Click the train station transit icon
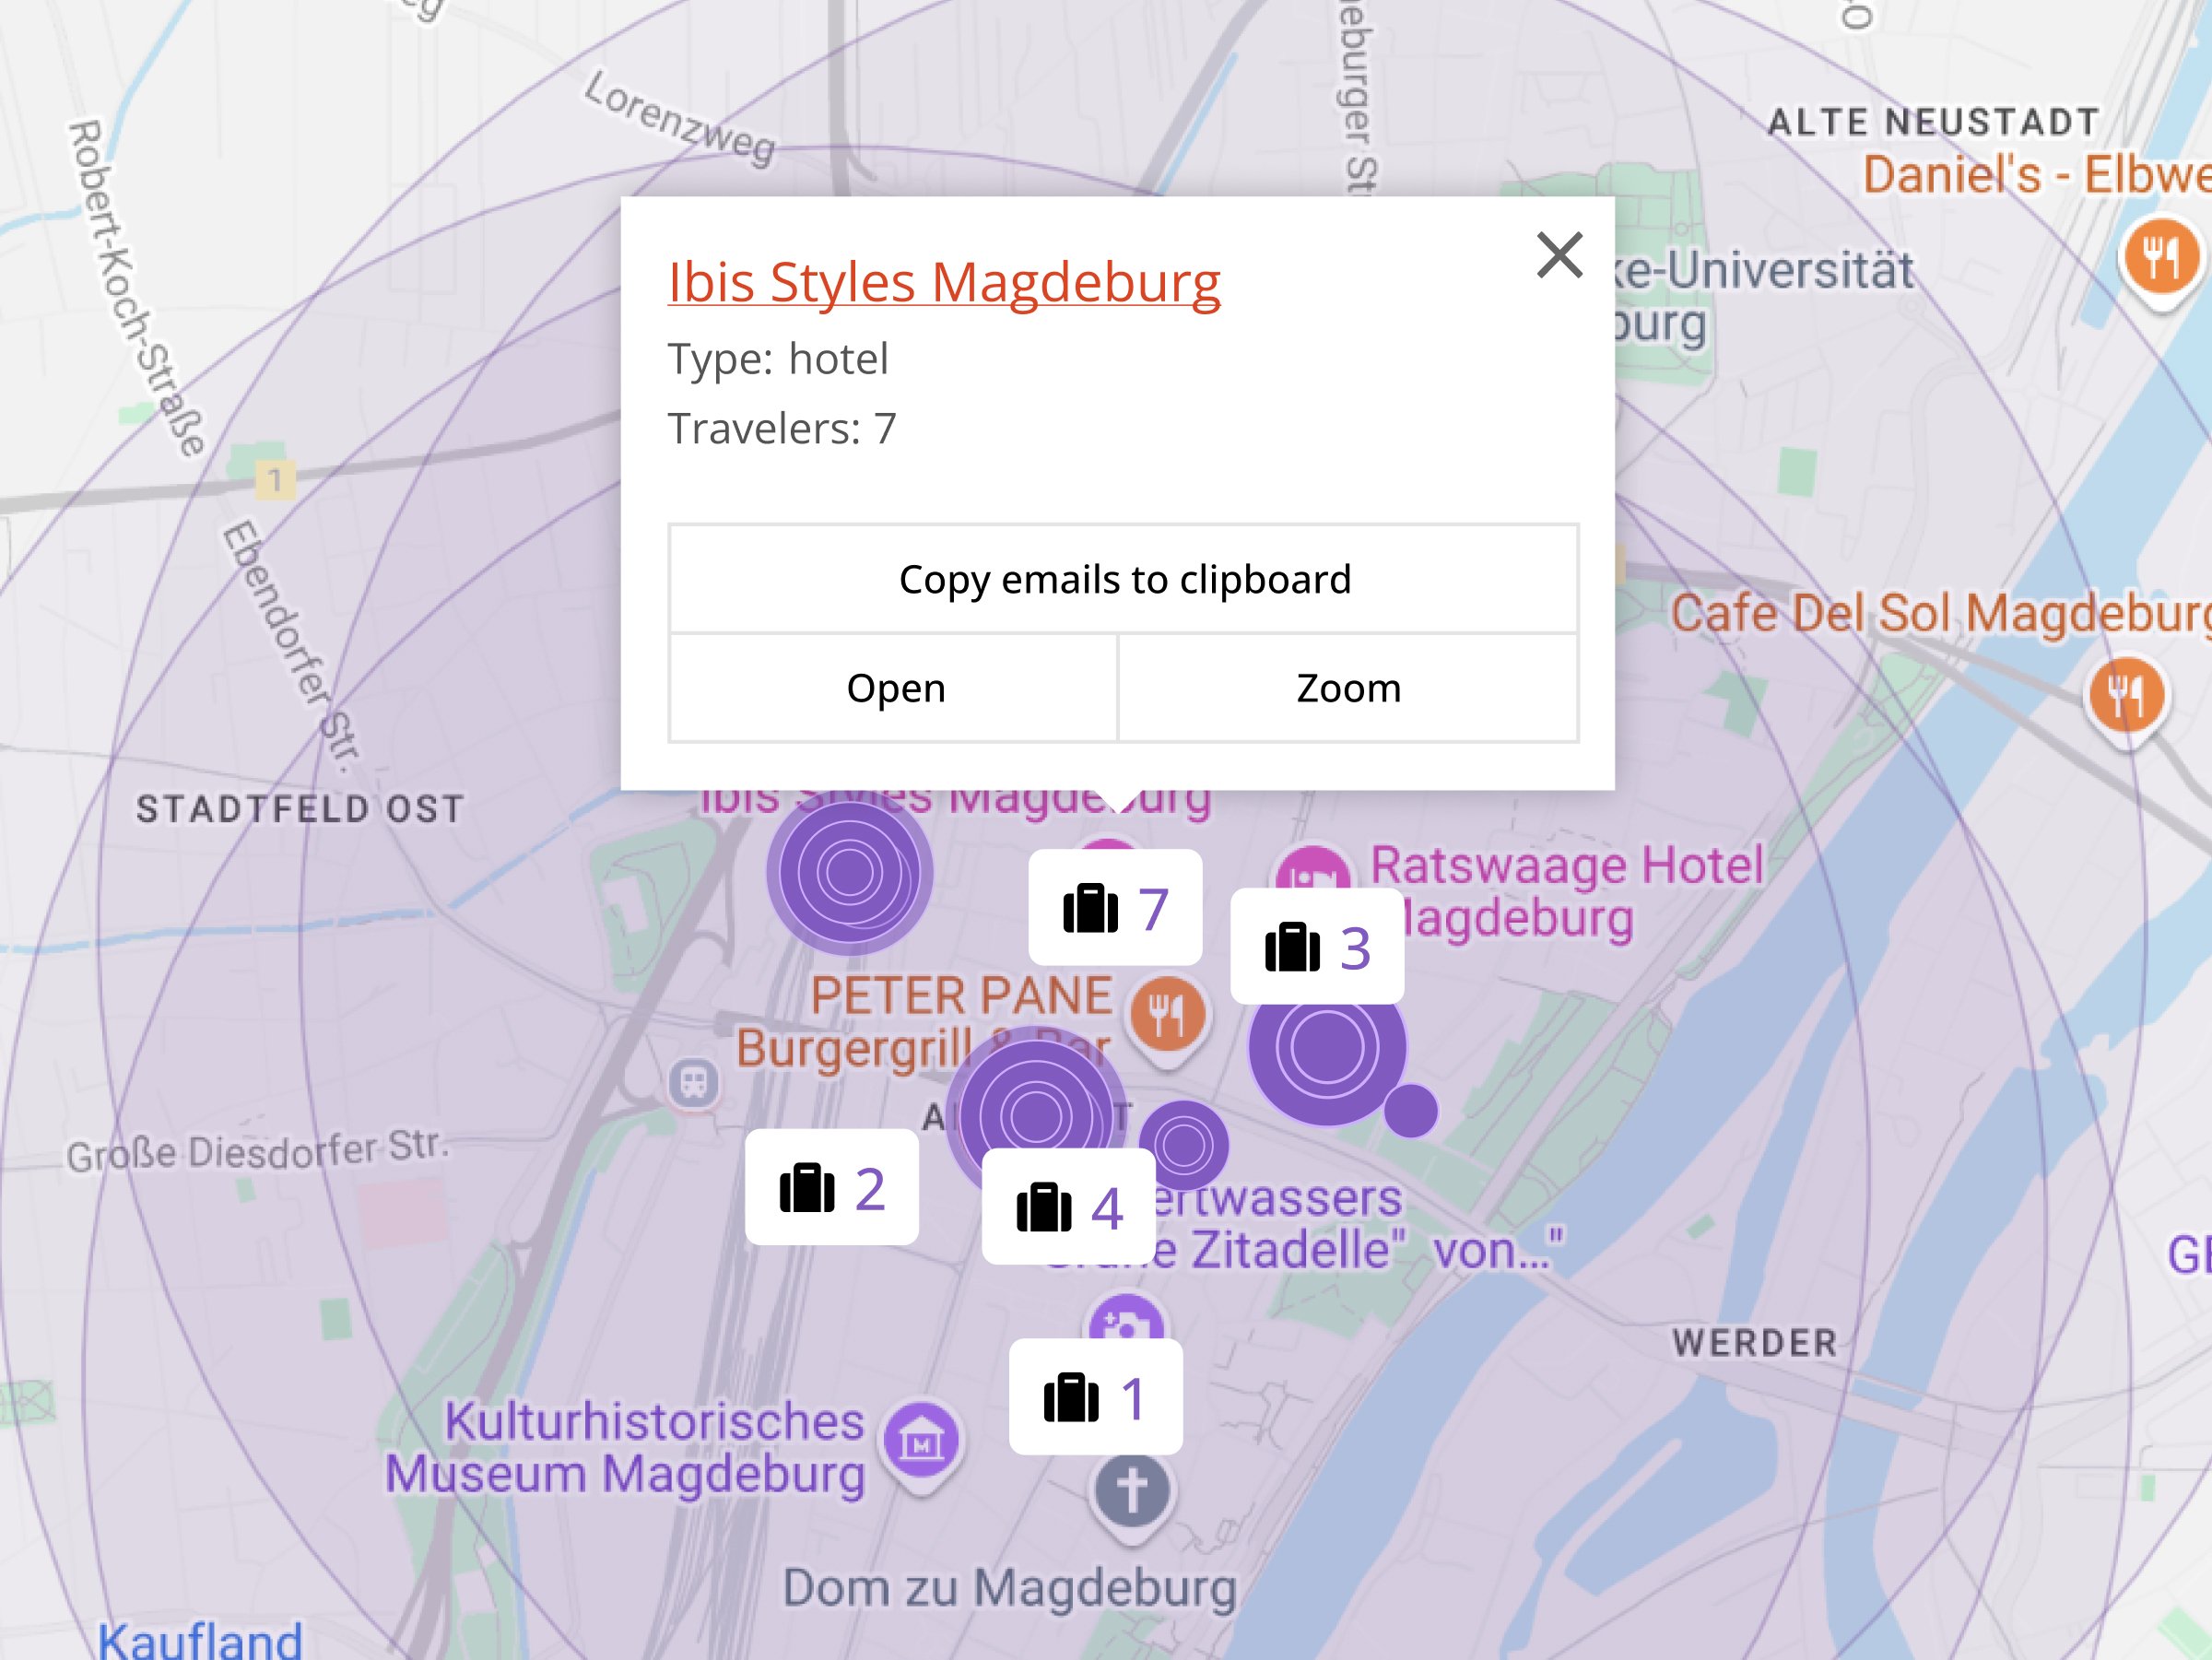The width and height of the screenshot is (2212, 1660). coord(694,1082)
